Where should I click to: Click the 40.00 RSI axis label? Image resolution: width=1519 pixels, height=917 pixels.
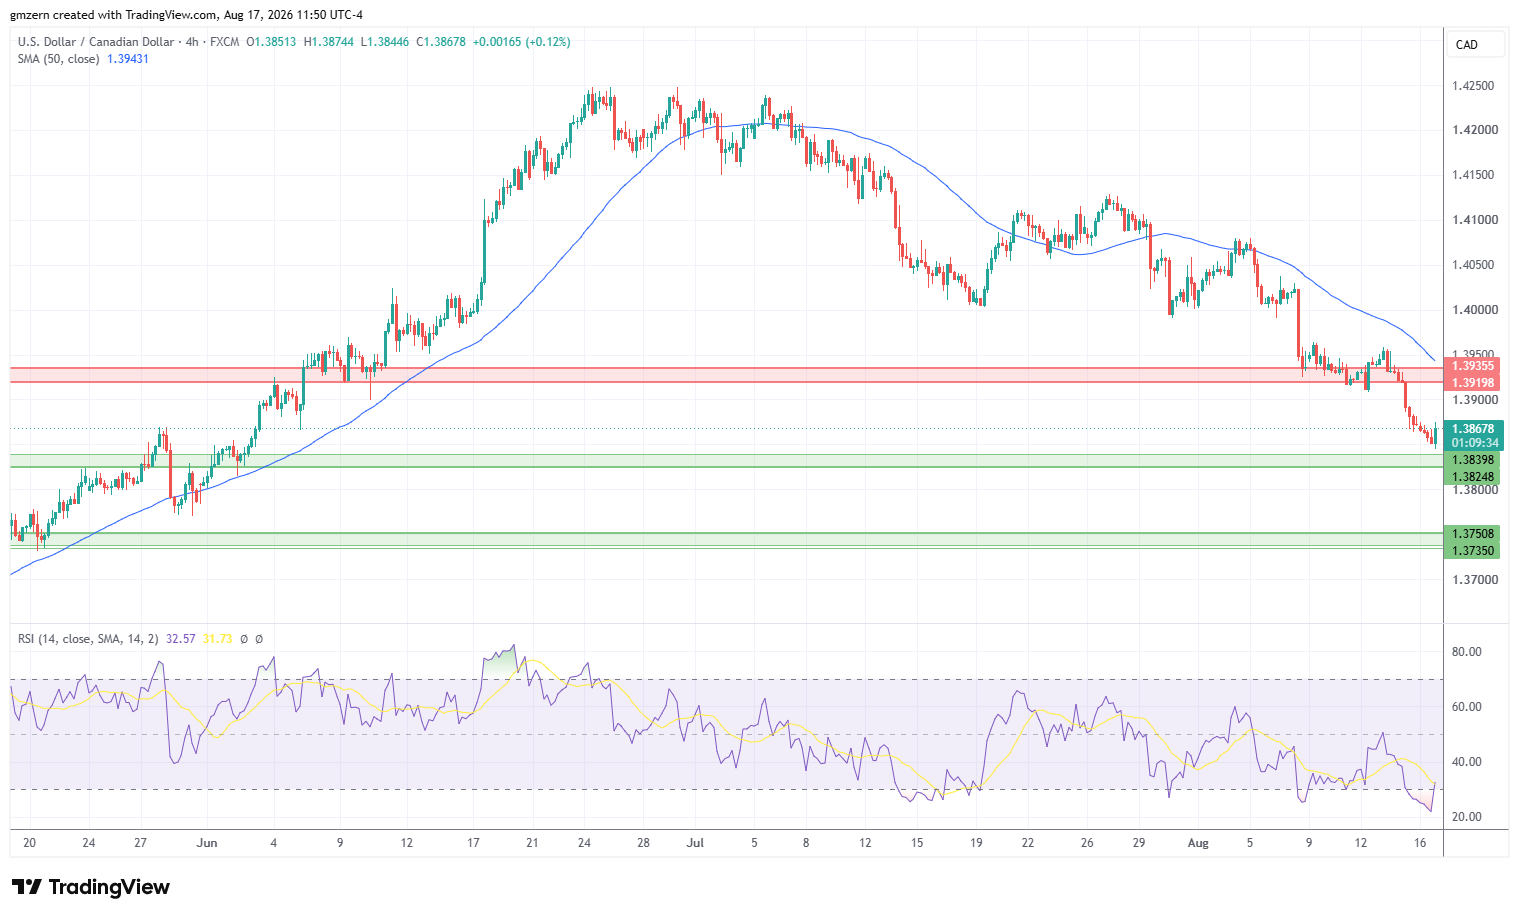pyautogui.click(x=1466, y=762)
